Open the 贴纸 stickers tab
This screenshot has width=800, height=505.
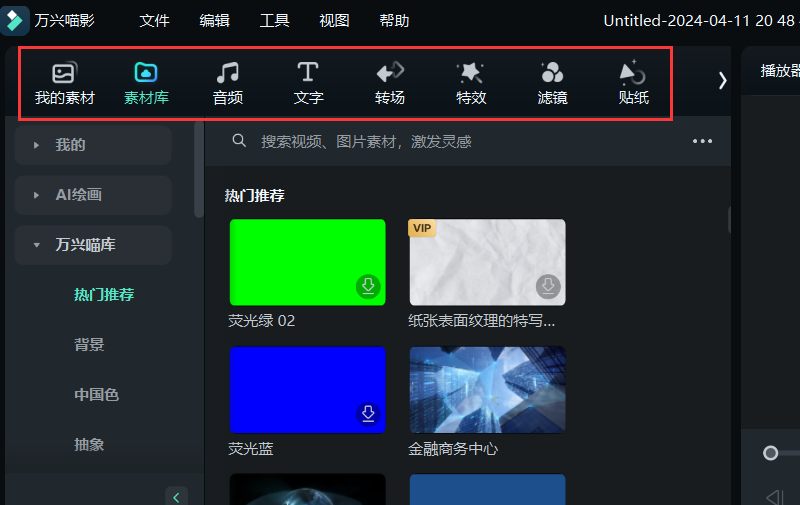pos(633,84)
